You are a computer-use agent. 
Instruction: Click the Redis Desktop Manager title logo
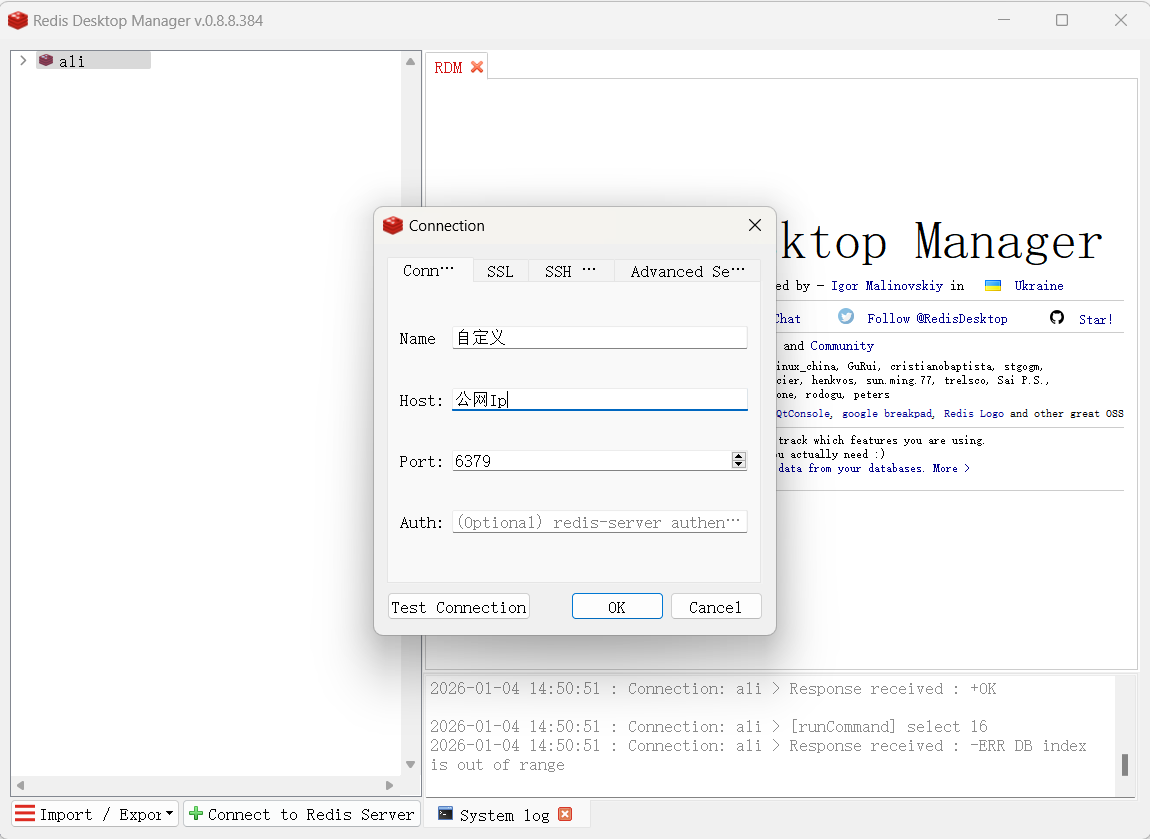click(18, 21)
